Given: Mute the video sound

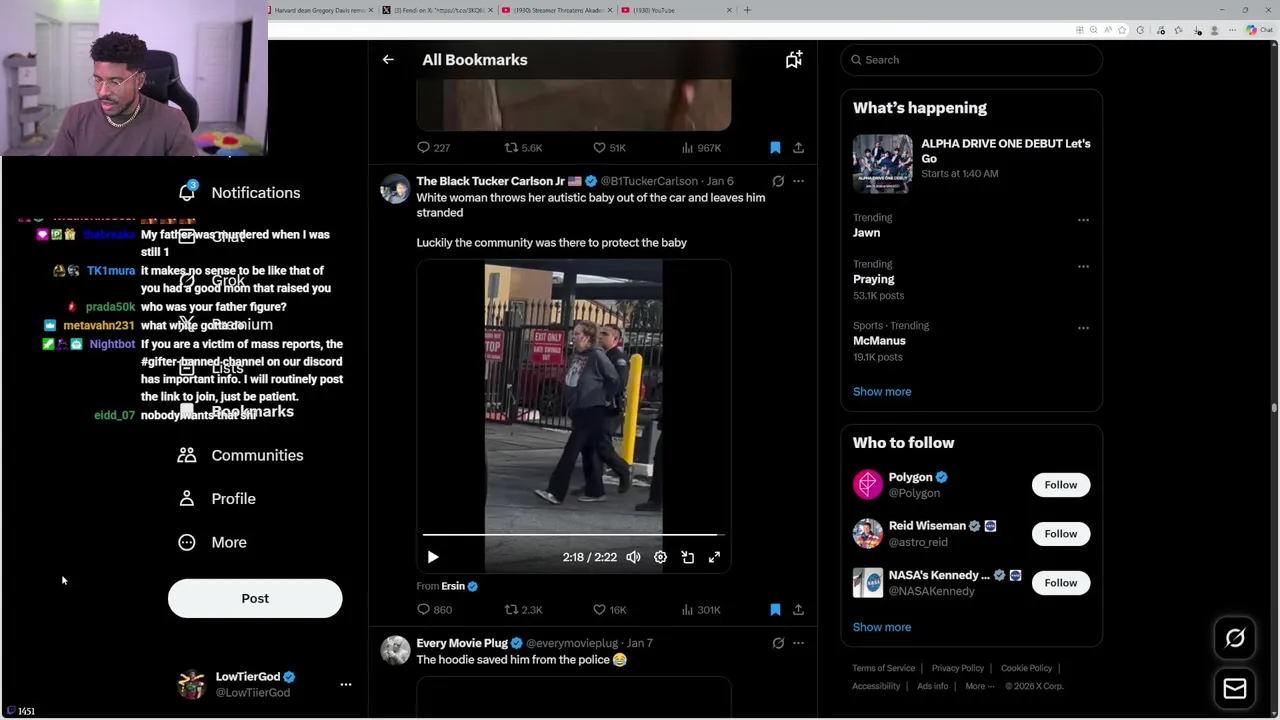Looking at the screenshot, I should click(x=633, y=557).
